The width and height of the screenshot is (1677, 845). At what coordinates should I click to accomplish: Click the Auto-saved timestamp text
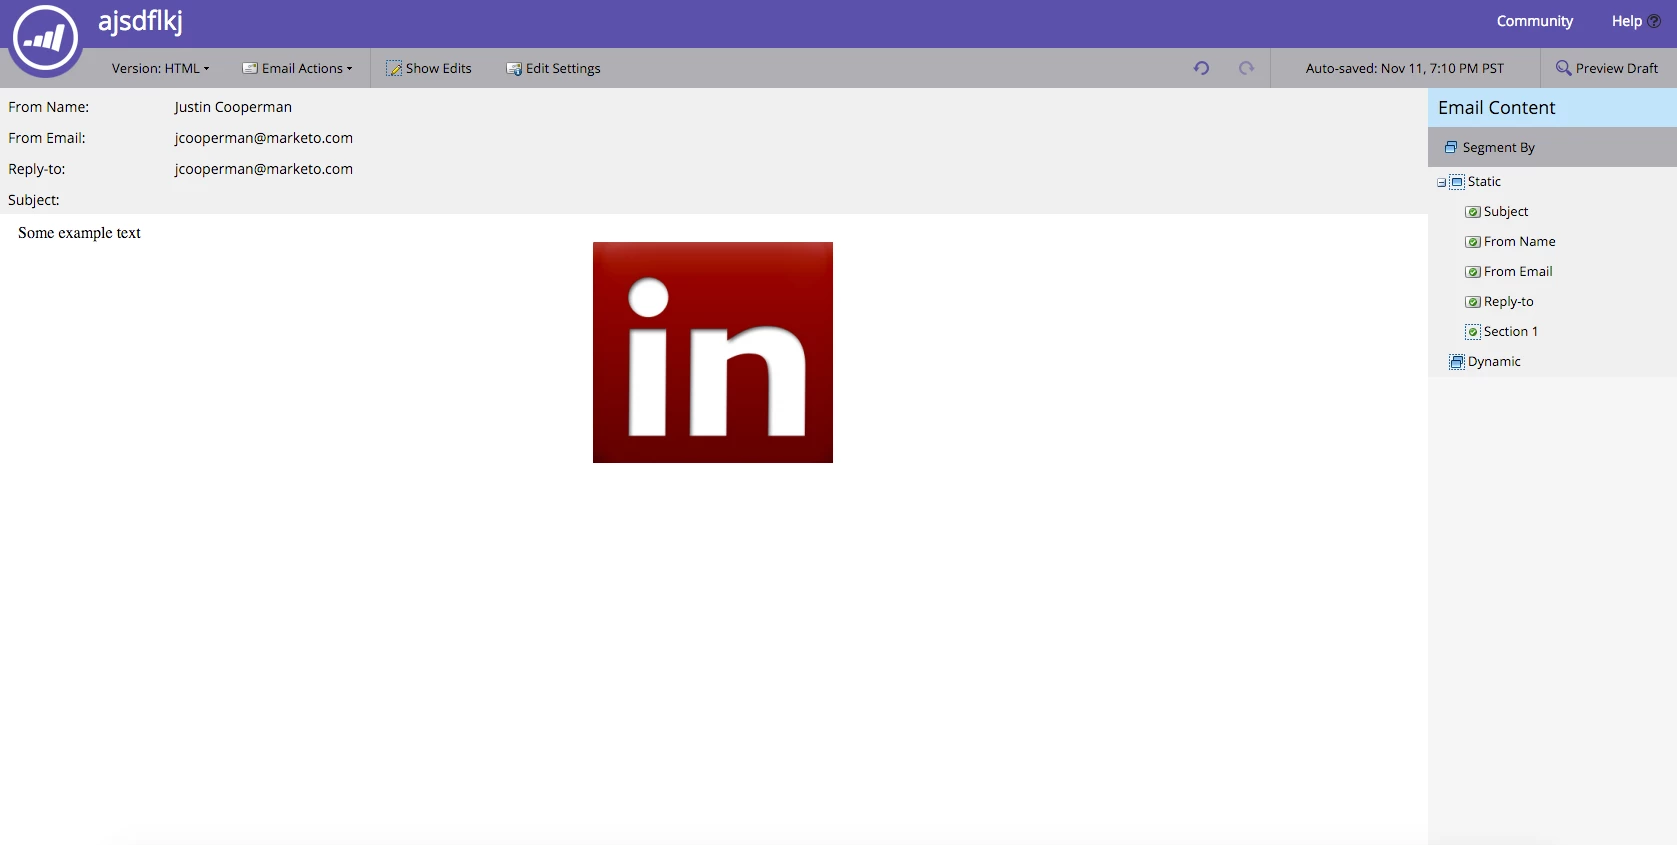coord(1404,68)
